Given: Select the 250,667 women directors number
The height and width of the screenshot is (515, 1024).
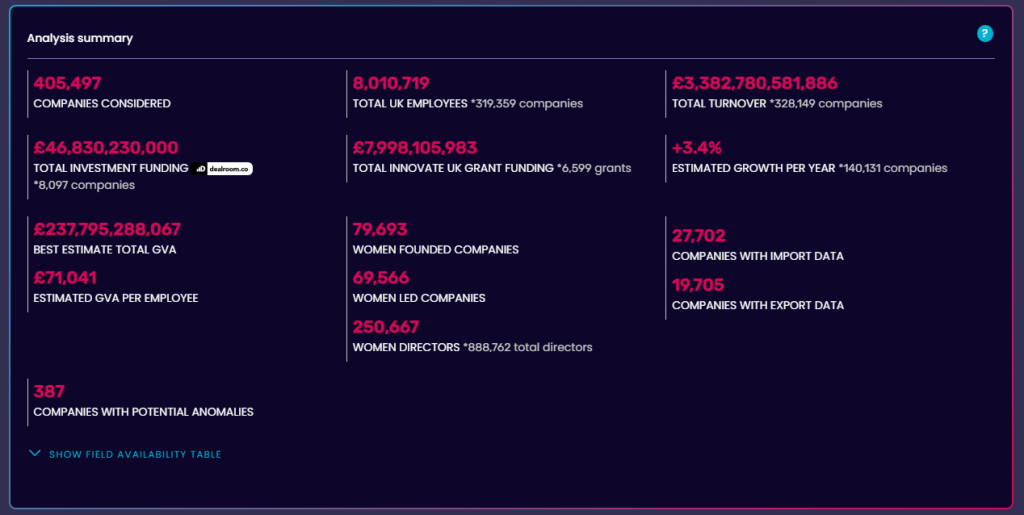Looking at the screenshot, I should coord(386,327).
